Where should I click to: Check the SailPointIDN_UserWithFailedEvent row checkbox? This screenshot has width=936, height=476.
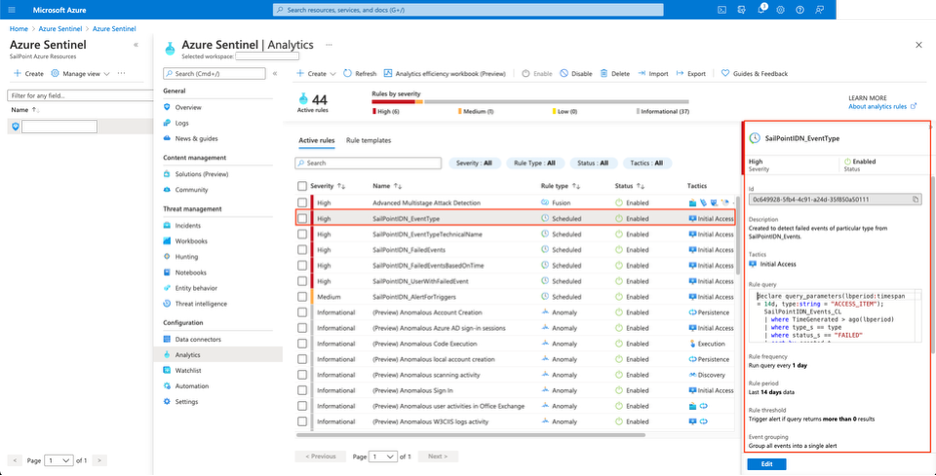302,281
